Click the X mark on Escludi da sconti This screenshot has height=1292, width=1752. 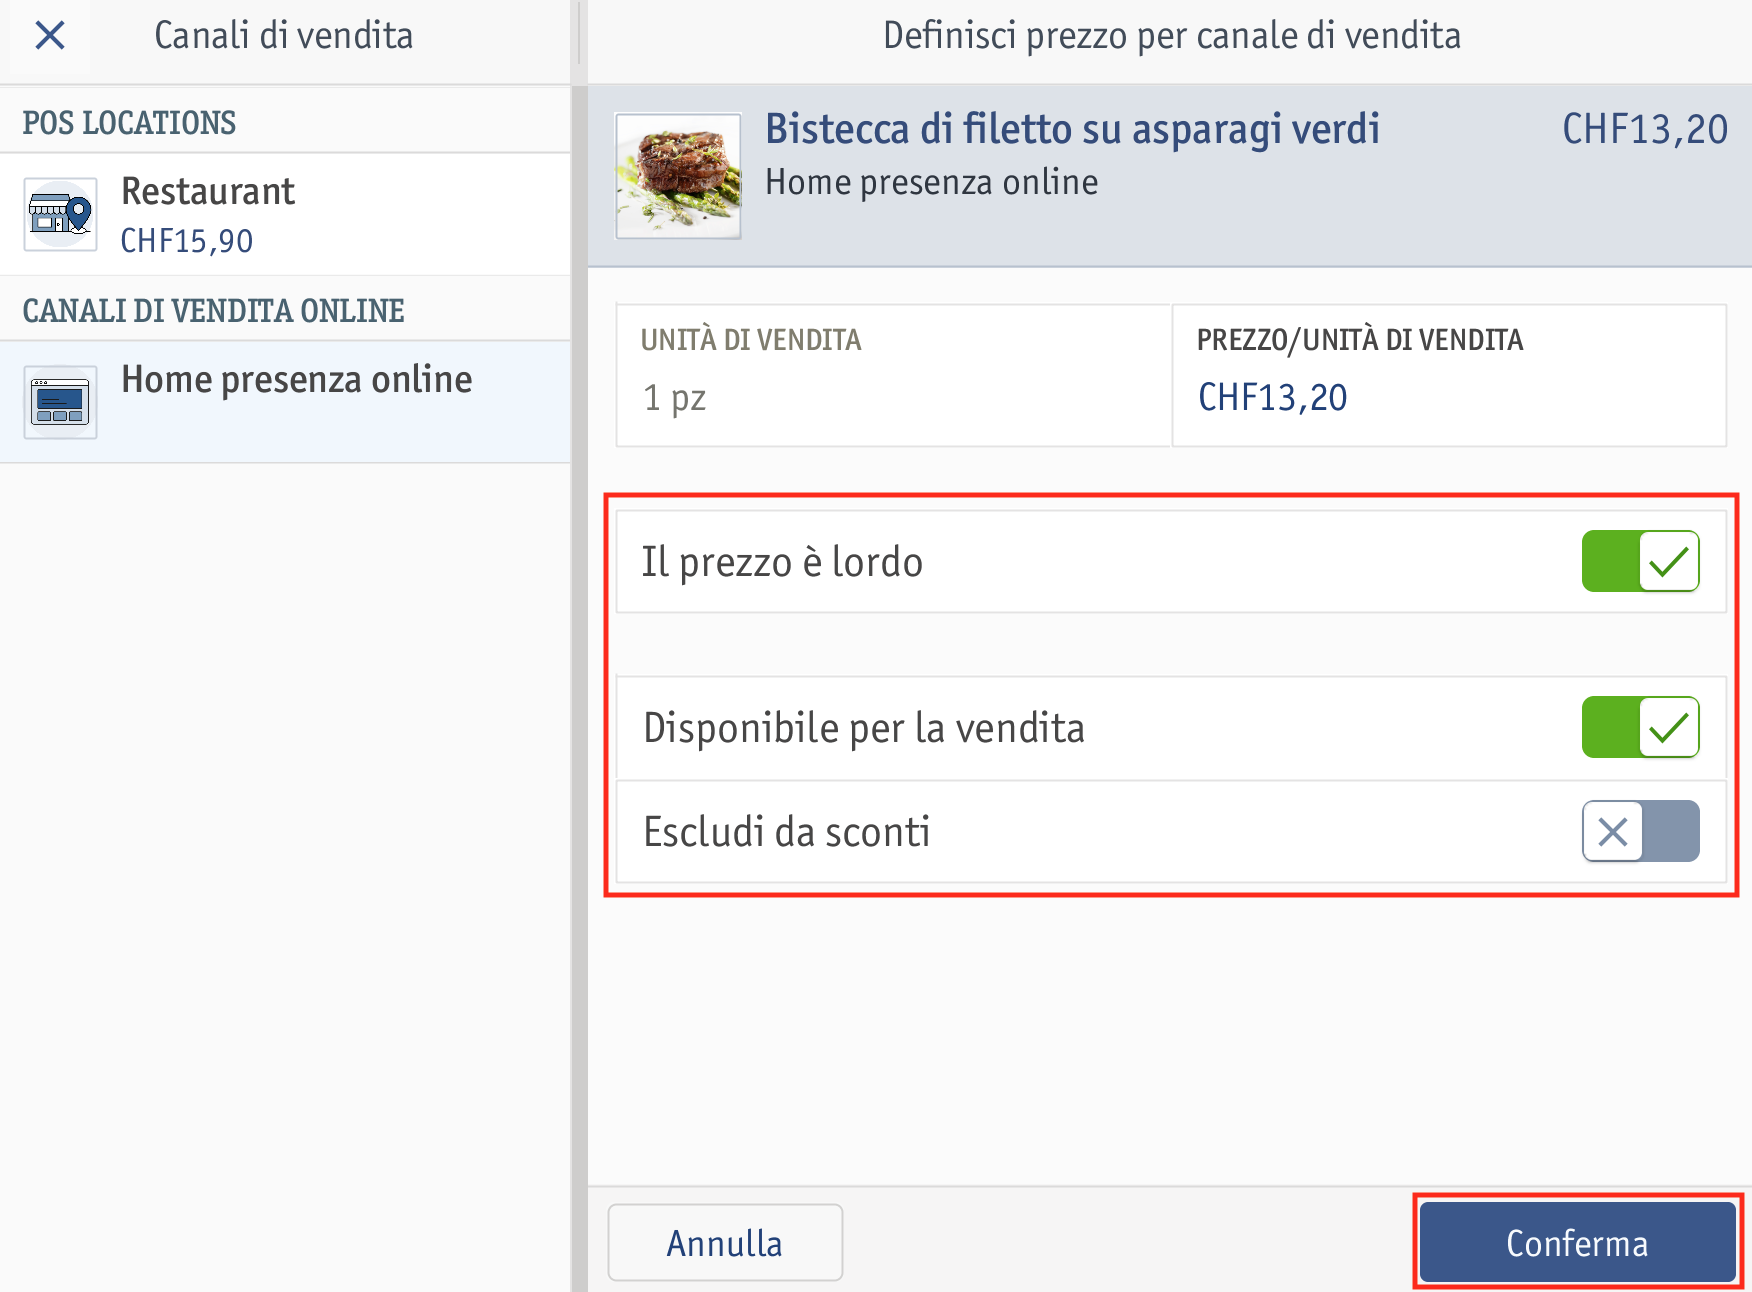tap(1612, 831)
